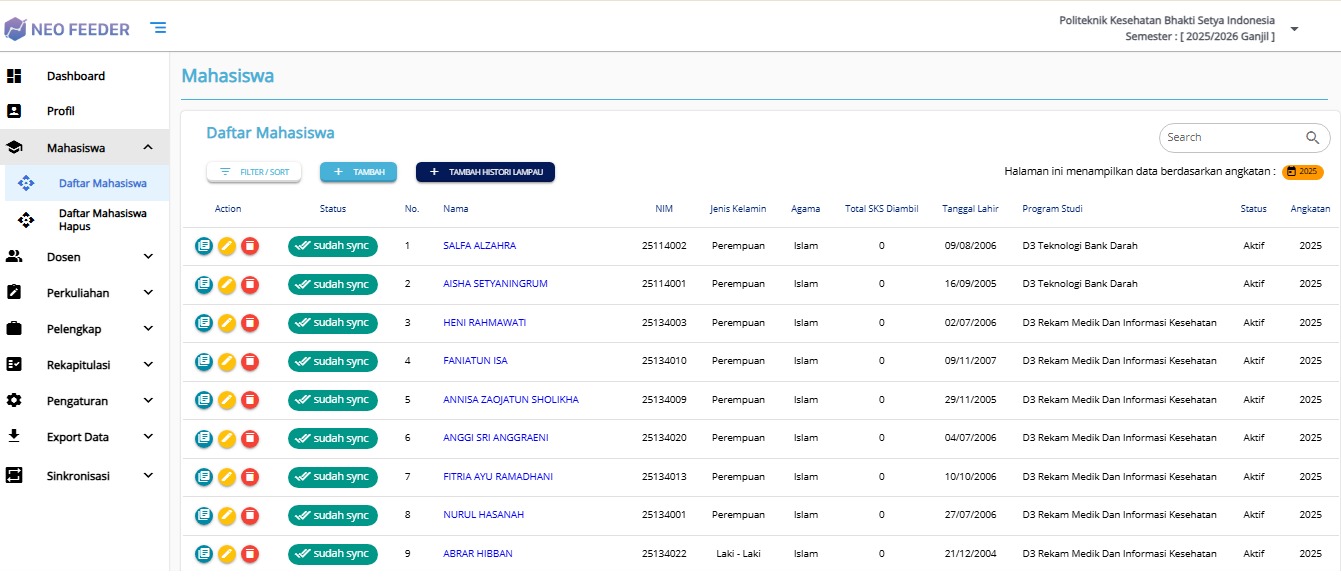The height and width of the screenshot is (580, 1341).
Task: Expand the Dosen sidebar menu
Action: pyautogui.click(x=148, y=257)
